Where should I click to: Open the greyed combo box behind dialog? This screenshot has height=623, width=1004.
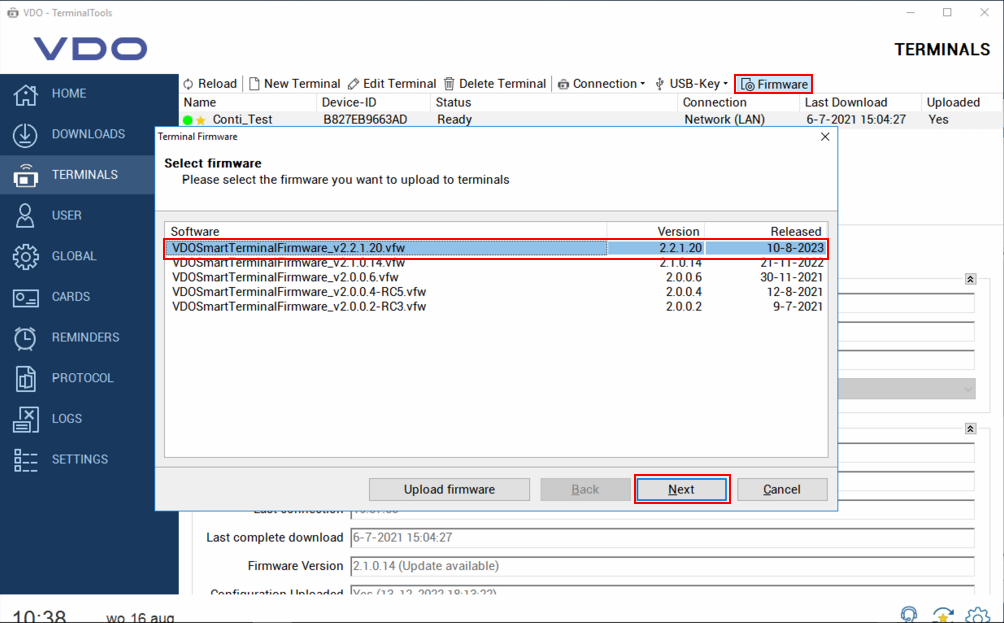[907, 389]
